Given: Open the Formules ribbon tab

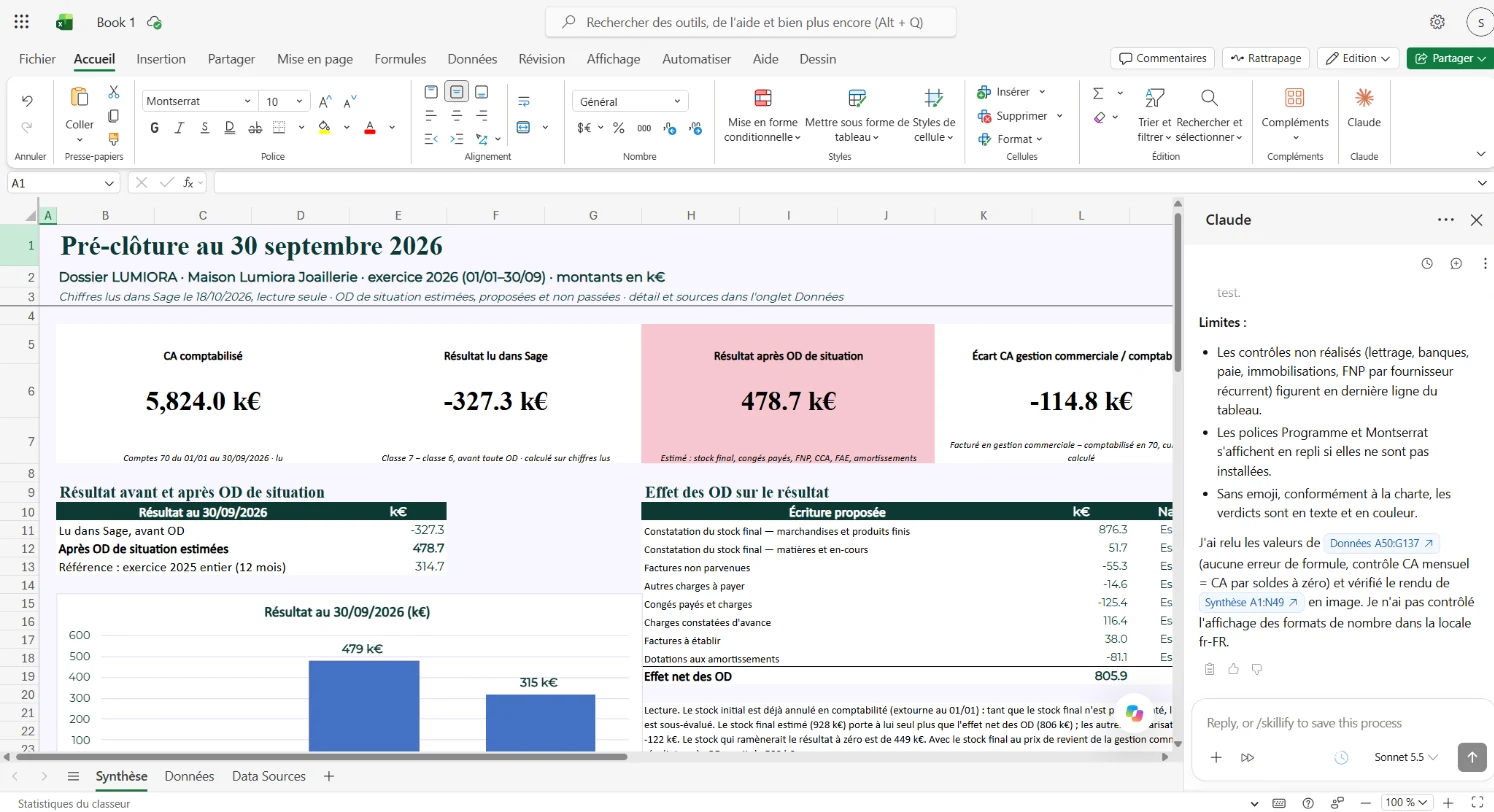Looking at the screenshot, I should [400, 59].
